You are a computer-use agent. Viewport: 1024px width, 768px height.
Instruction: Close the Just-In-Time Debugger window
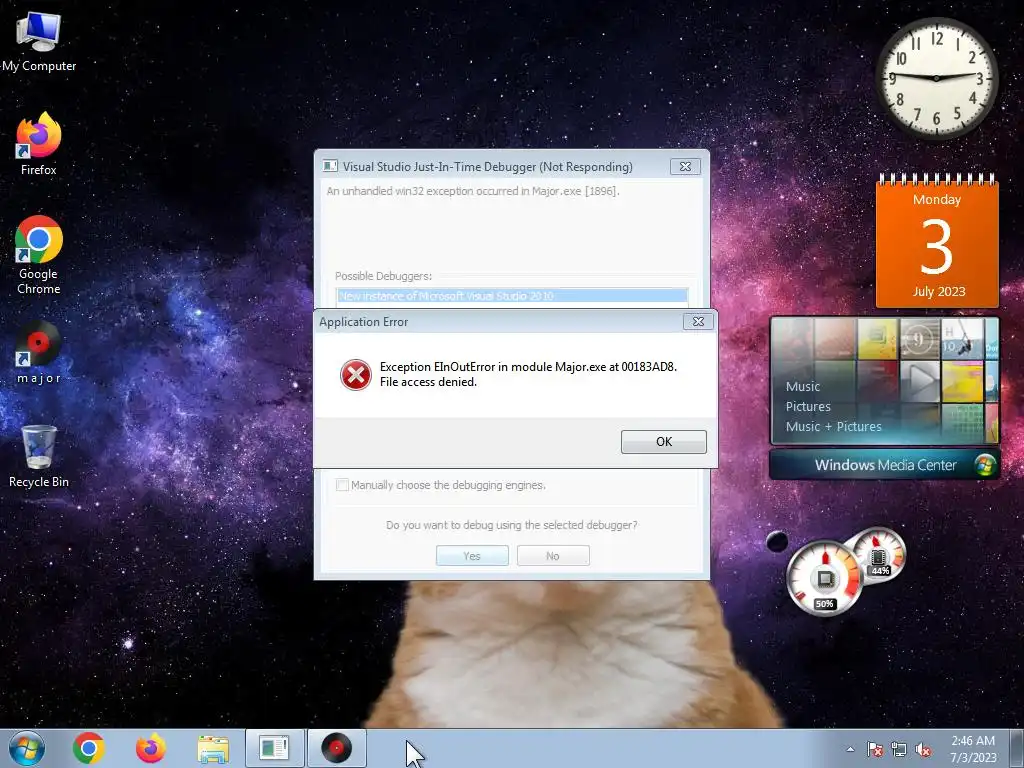(x=685, y=167)
